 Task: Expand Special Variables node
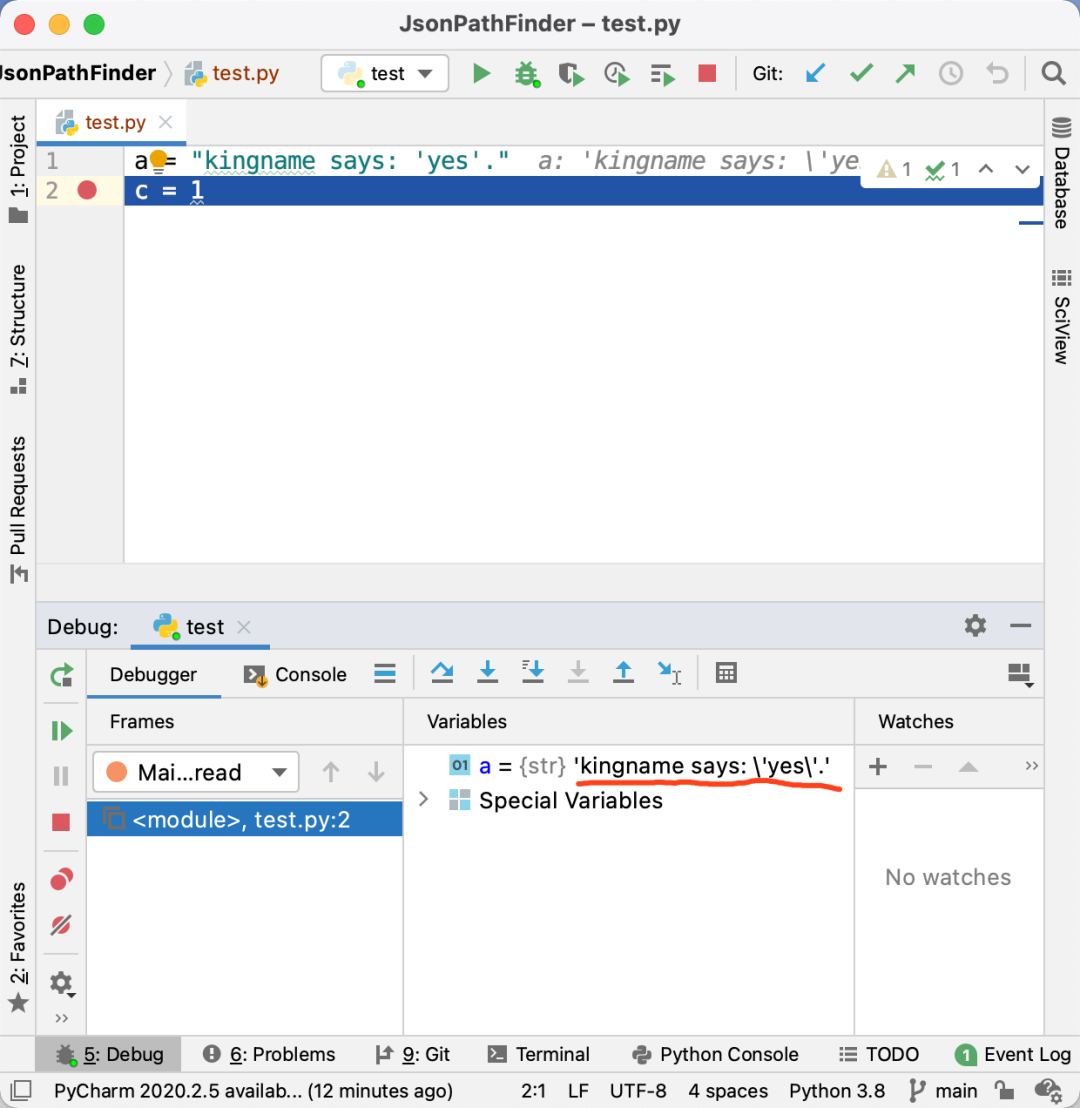[x=423, y=799]
